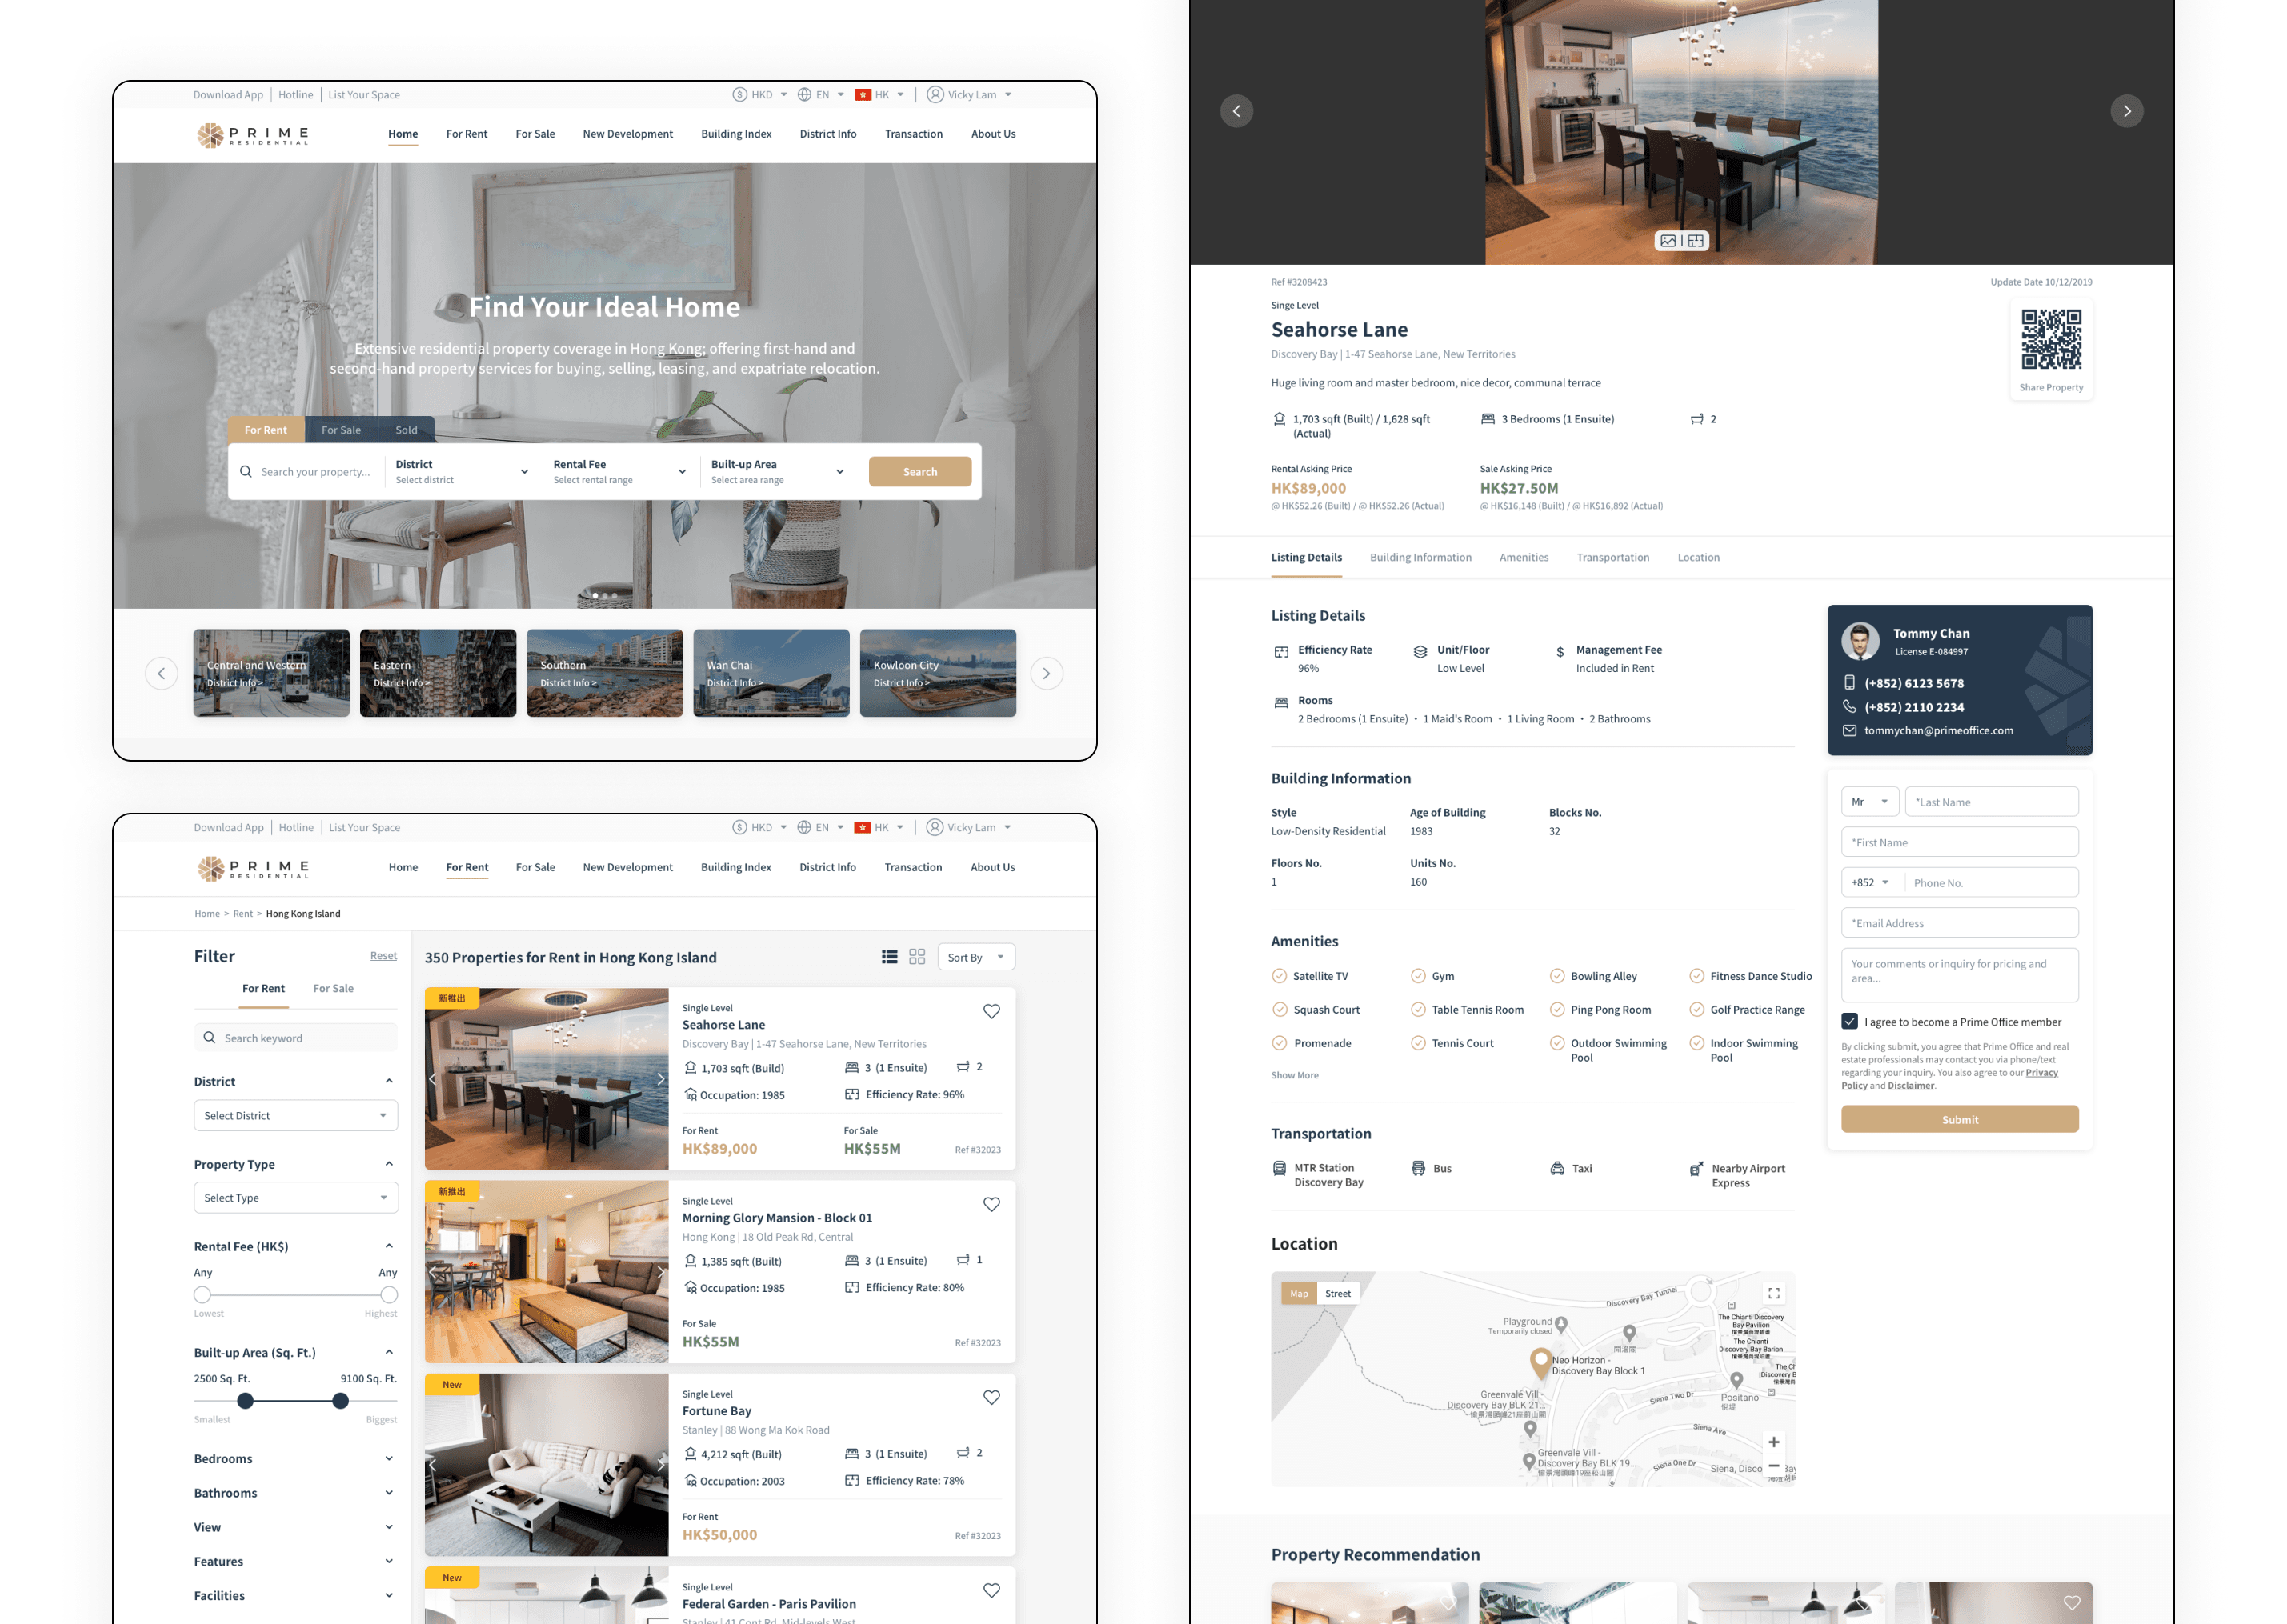Open the photo view icon in the gallery

click(1668, 241)
